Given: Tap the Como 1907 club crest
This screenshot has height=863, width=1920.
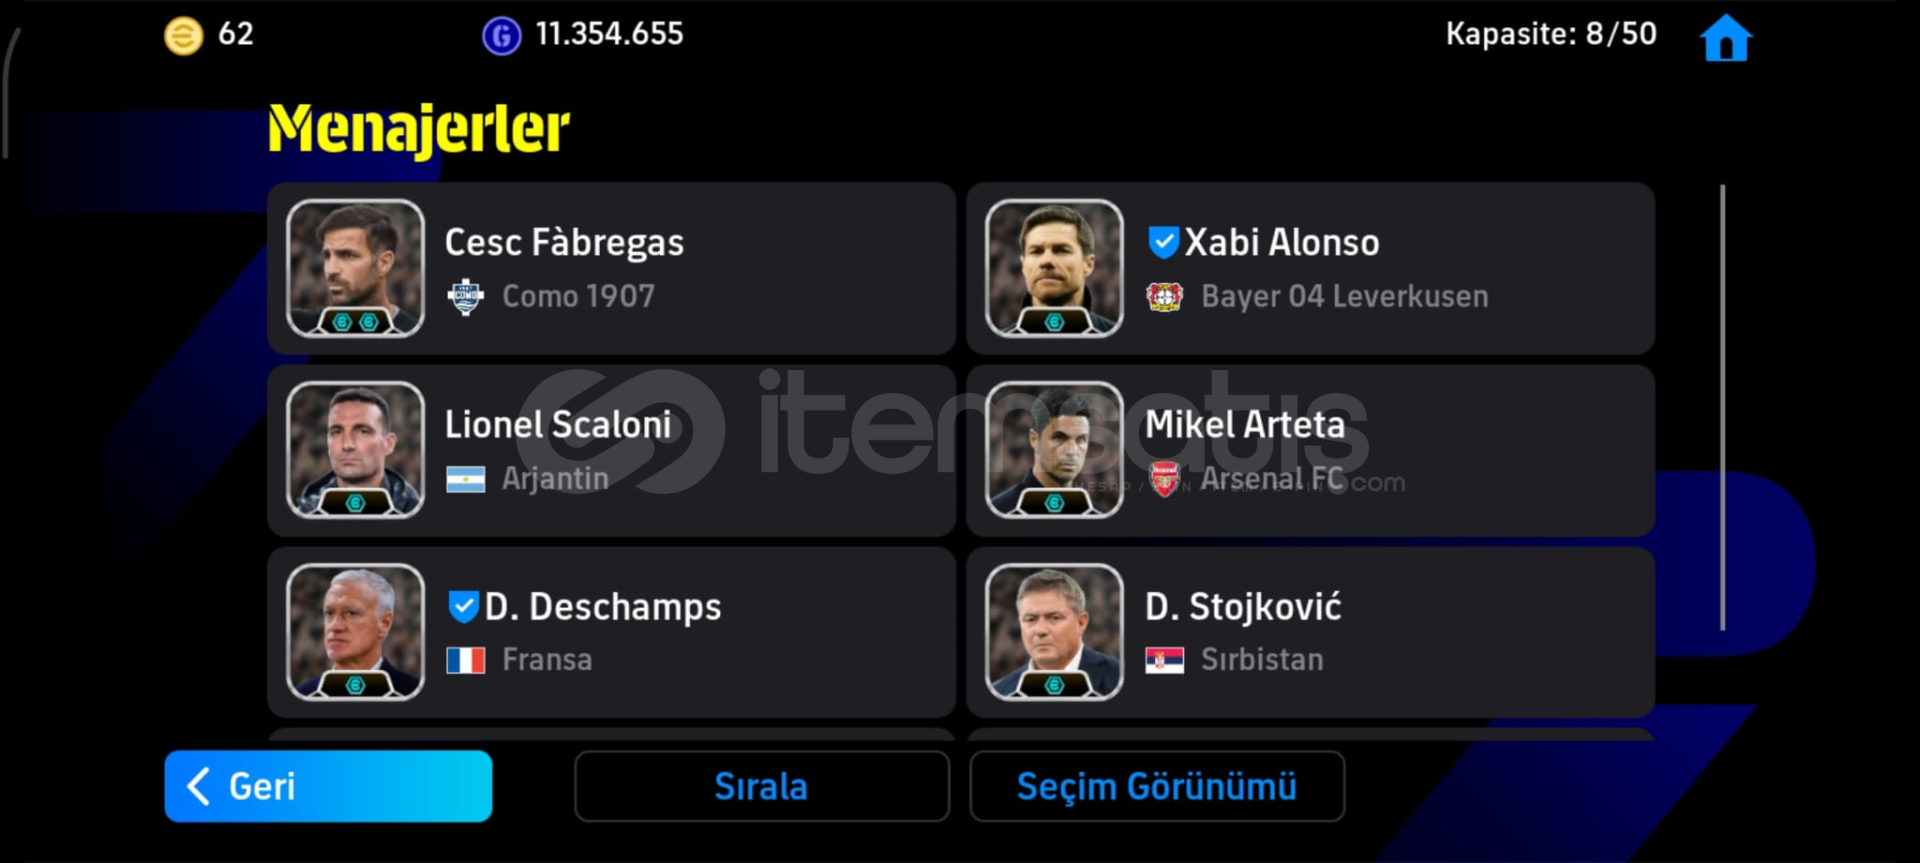Looking at the screenshot, I should pyautogui.click(x=466, y=297).
